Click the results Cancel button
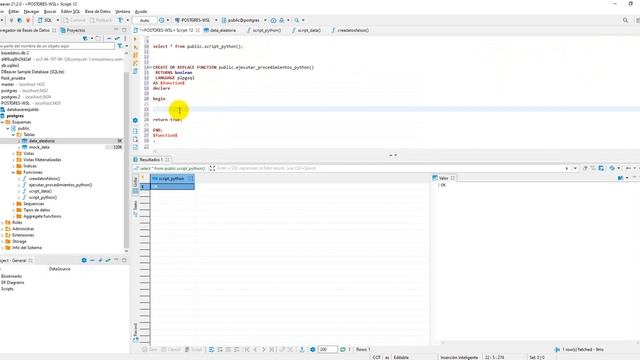640x360 pixels. [171, 349]
